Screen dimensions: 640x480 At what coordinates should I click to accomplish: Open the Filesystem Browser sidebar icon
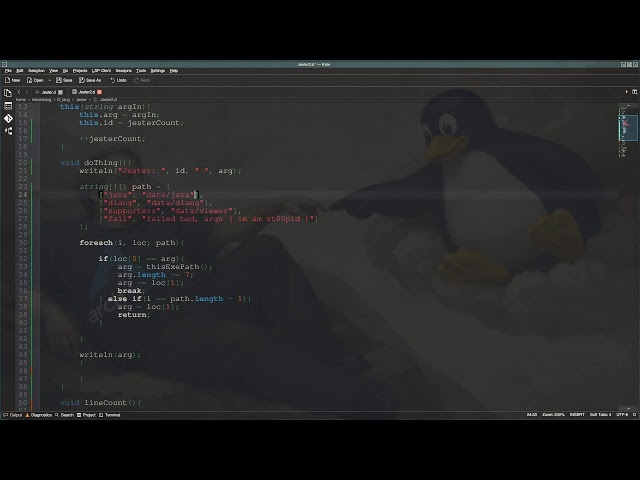8,106
